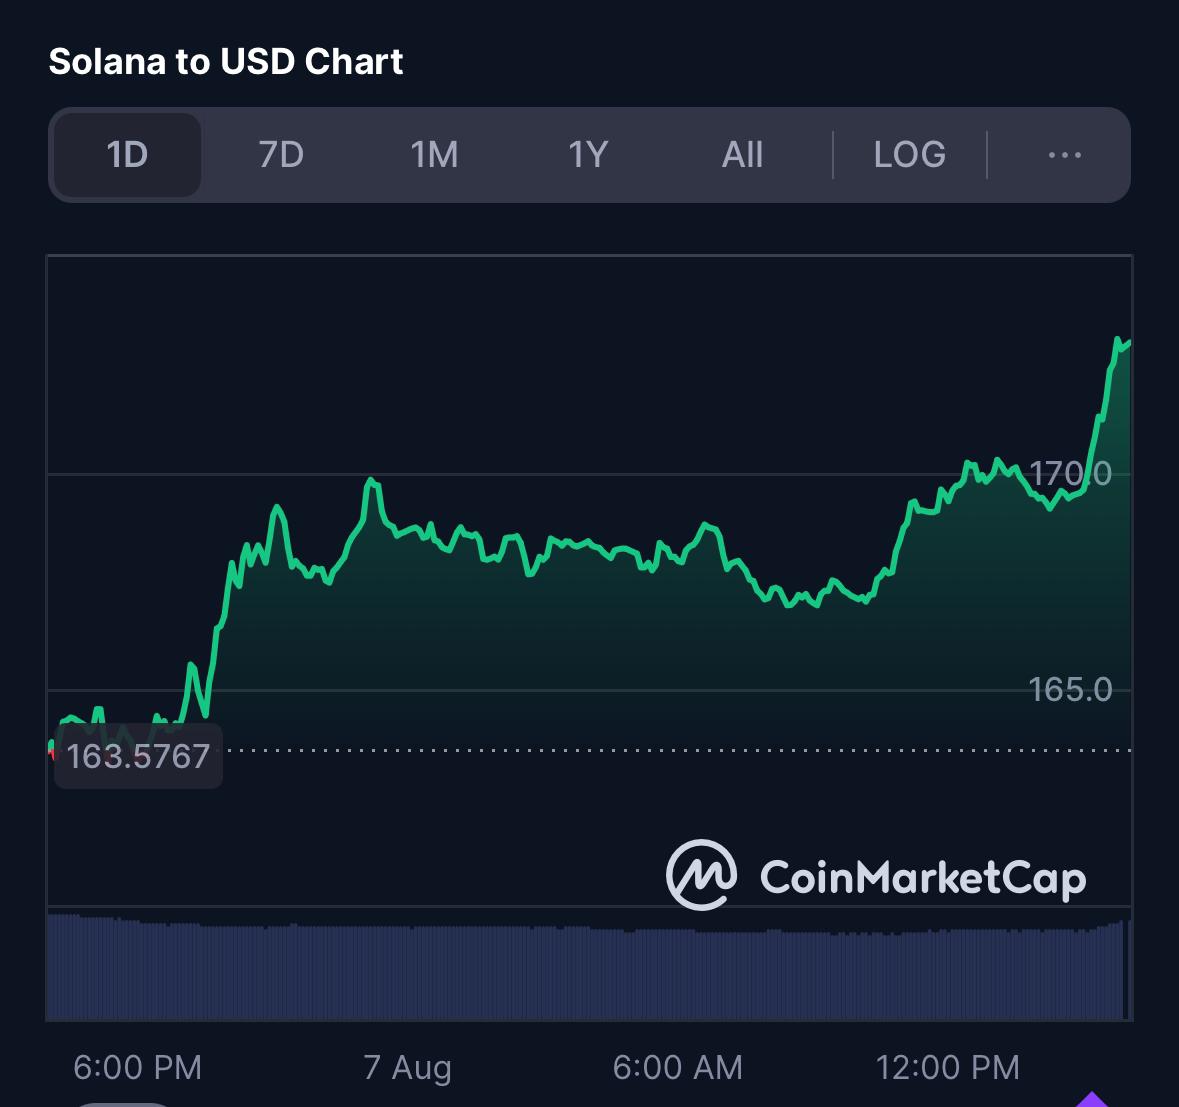1179x1107 pixels.
Task: Switch chart to 1M range
Action: tap(434, 155)
